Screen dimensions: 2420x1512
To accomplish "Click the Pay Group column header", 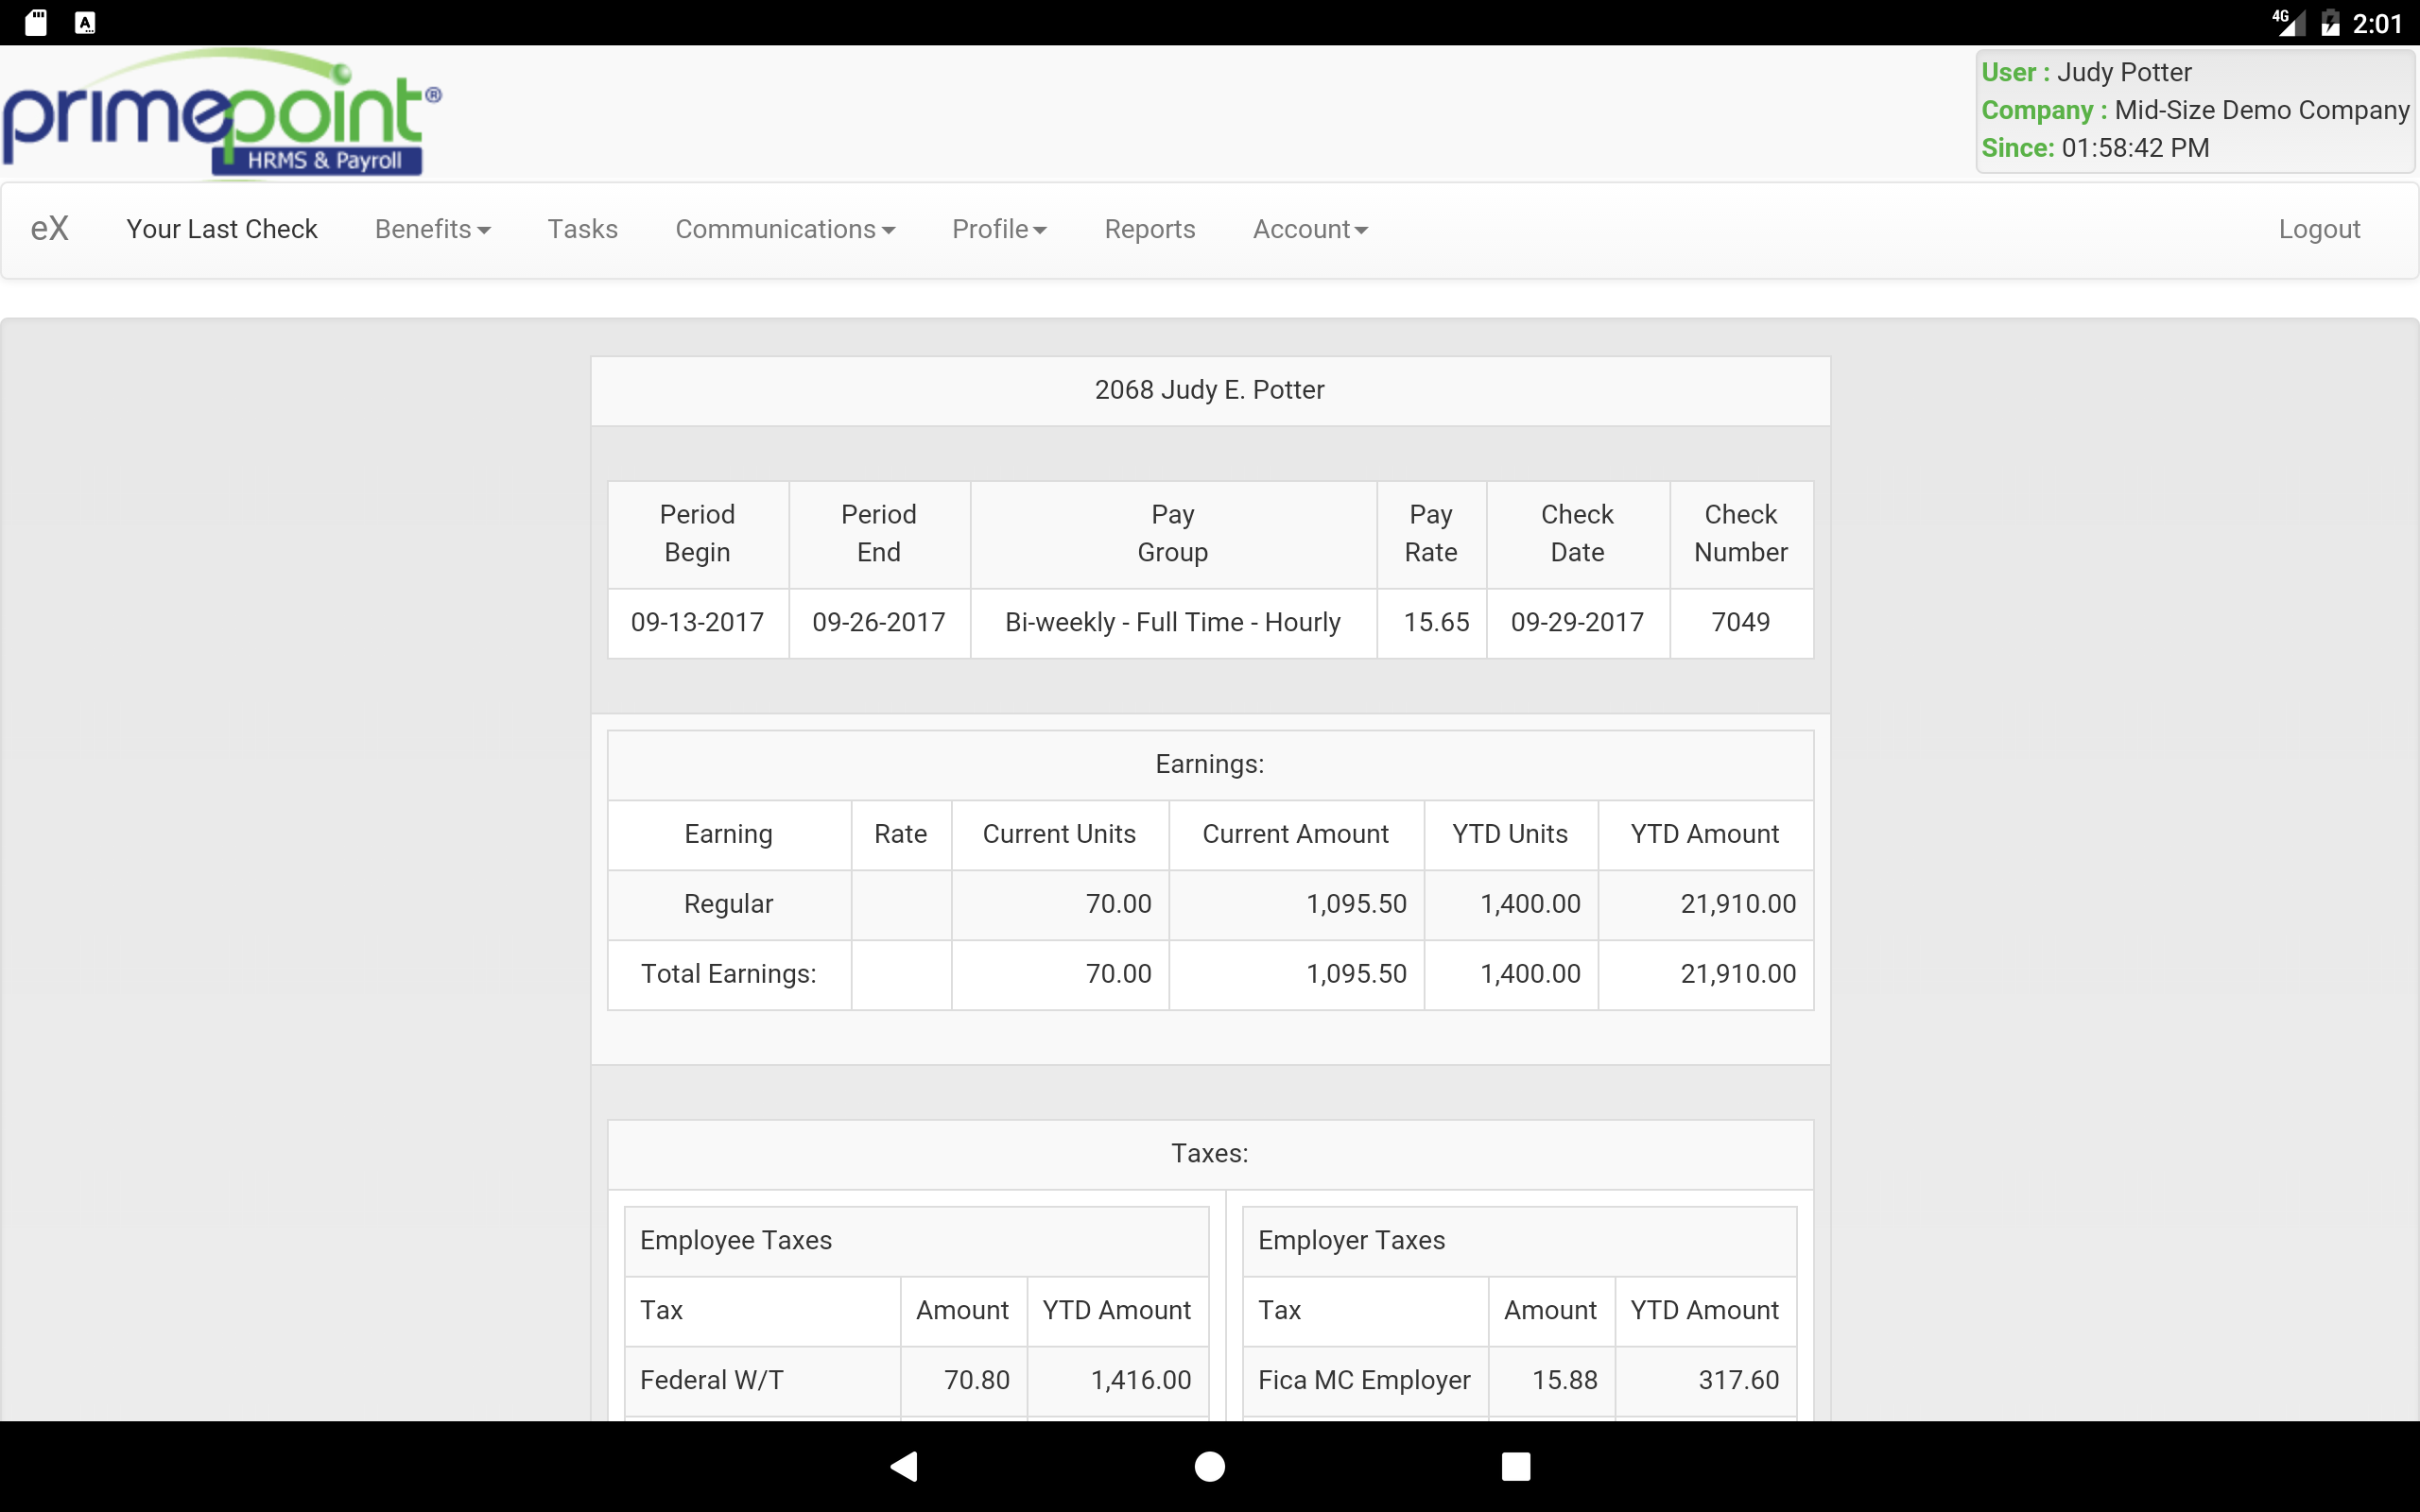I will (1173, 533).
